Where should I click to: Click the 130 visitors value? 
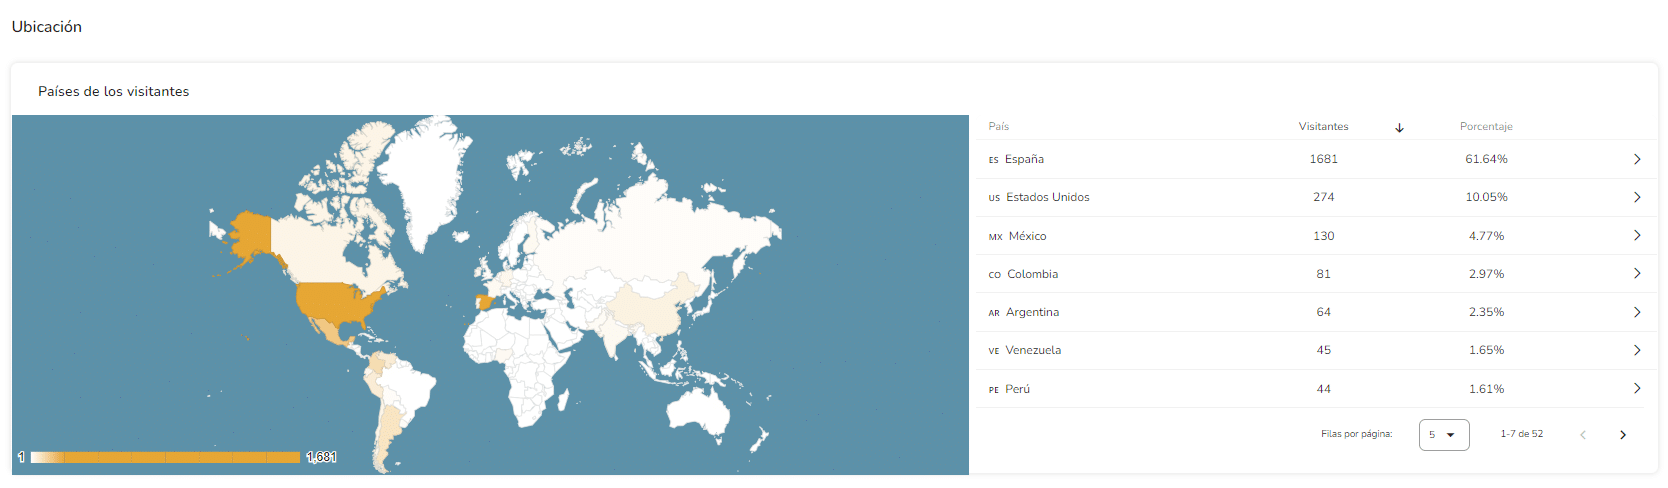1323,236
